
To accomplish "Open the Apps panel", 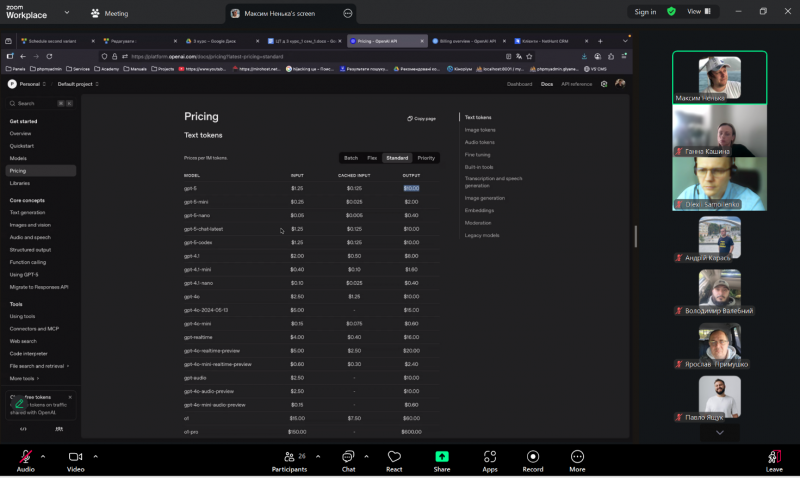I will [490, 458].
